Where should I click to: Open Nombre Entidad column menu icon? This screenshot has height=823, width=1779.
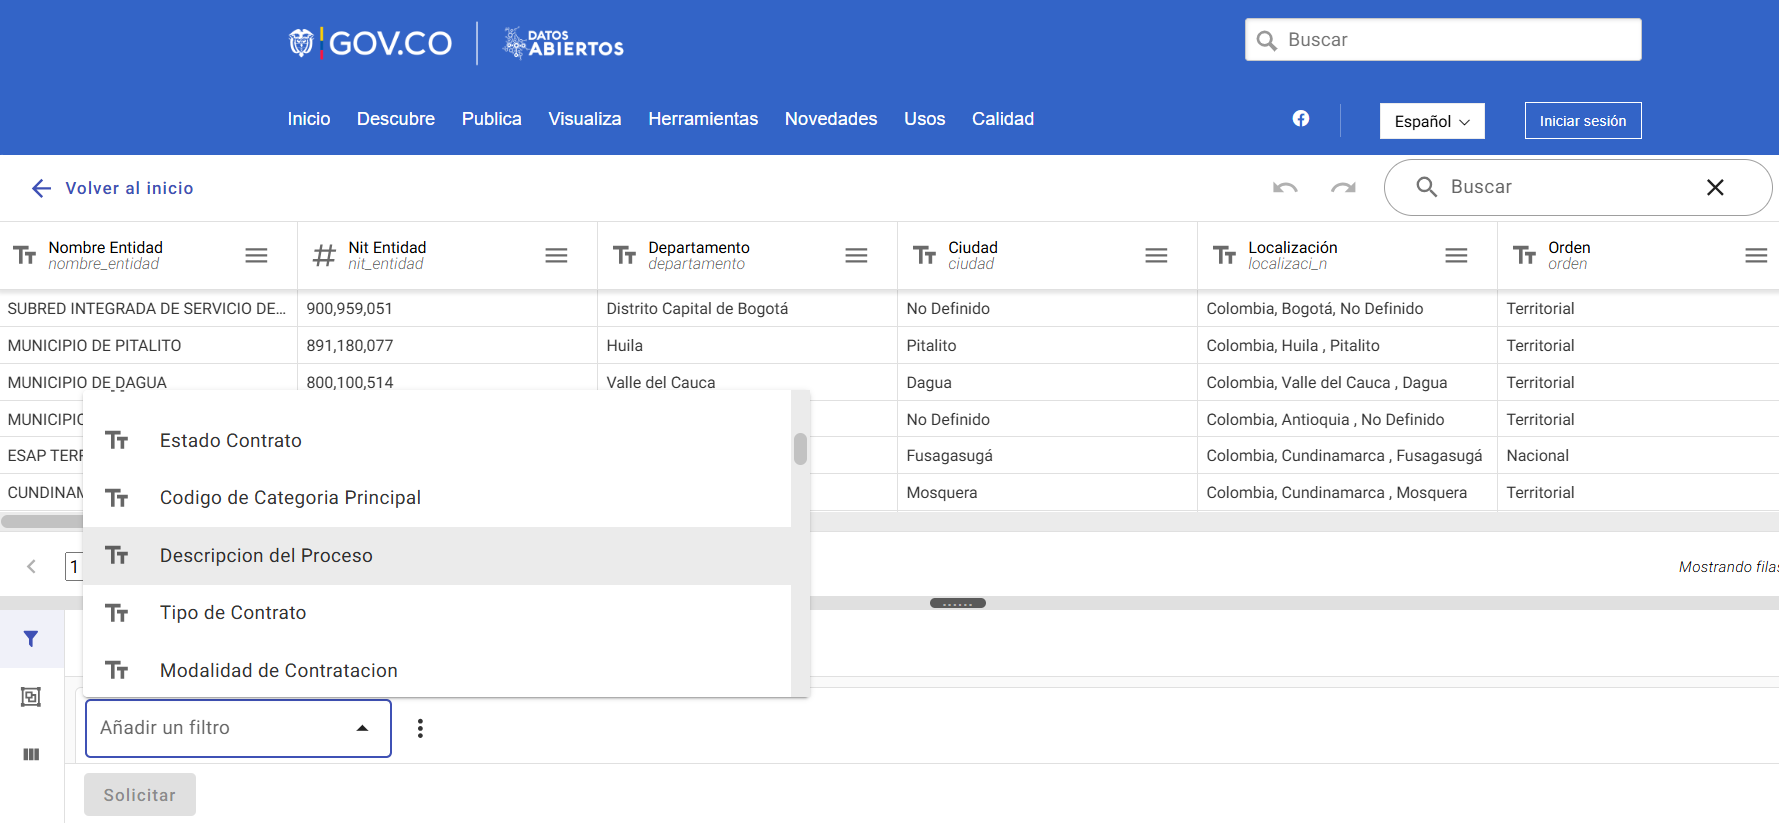(x=256, y=256)
